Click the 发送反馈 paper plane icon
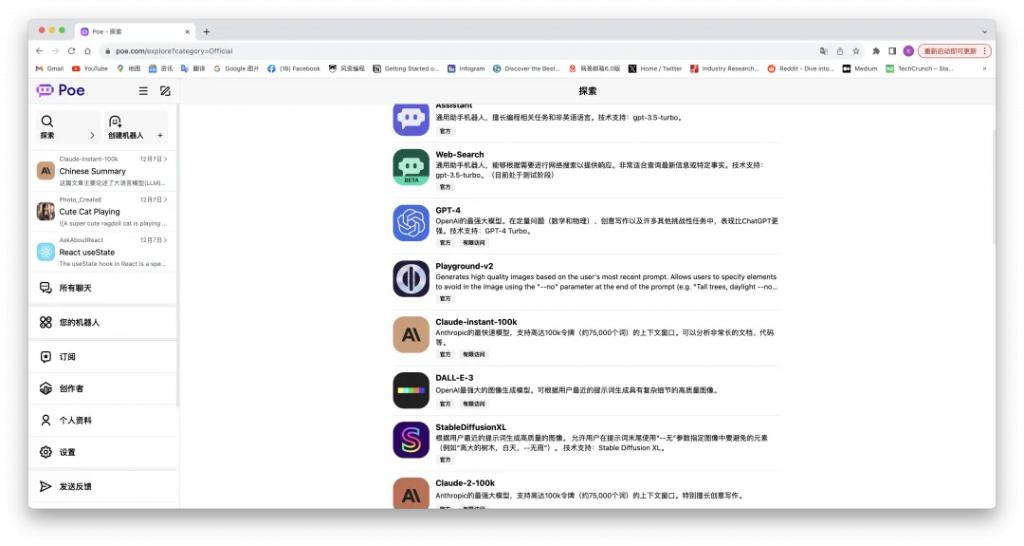The height and width of the screenshot is (546, 1024). [46, 487]
